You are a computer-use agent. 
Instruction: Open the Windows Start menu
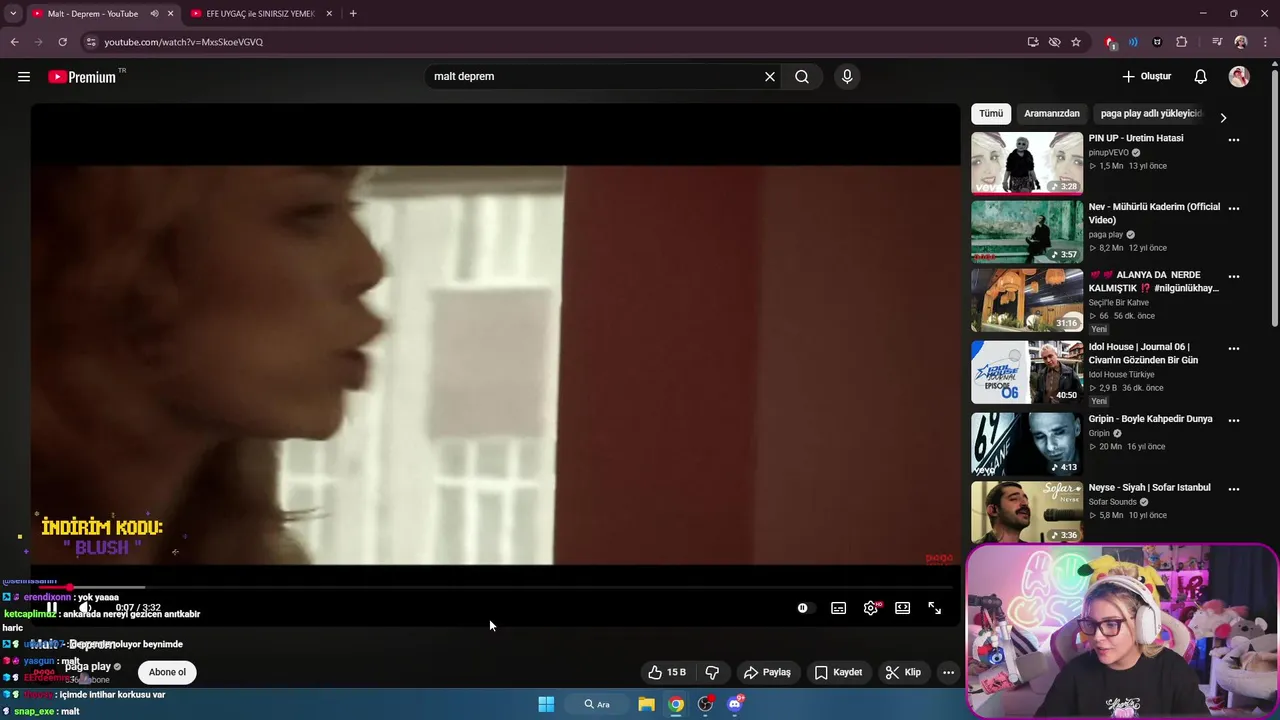(x=546, y=704)
